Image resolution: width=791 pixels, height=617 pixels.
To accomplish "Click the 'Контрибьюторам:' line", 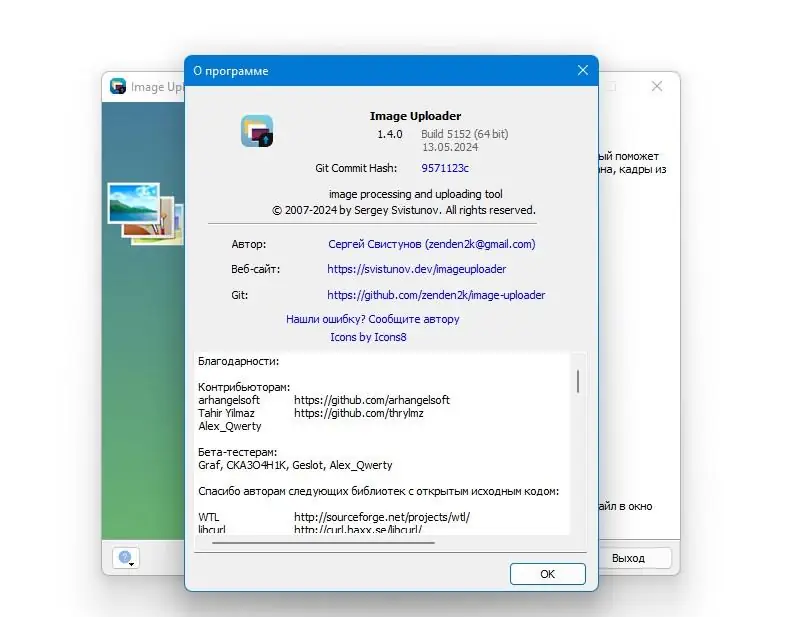I will [244, 387].
